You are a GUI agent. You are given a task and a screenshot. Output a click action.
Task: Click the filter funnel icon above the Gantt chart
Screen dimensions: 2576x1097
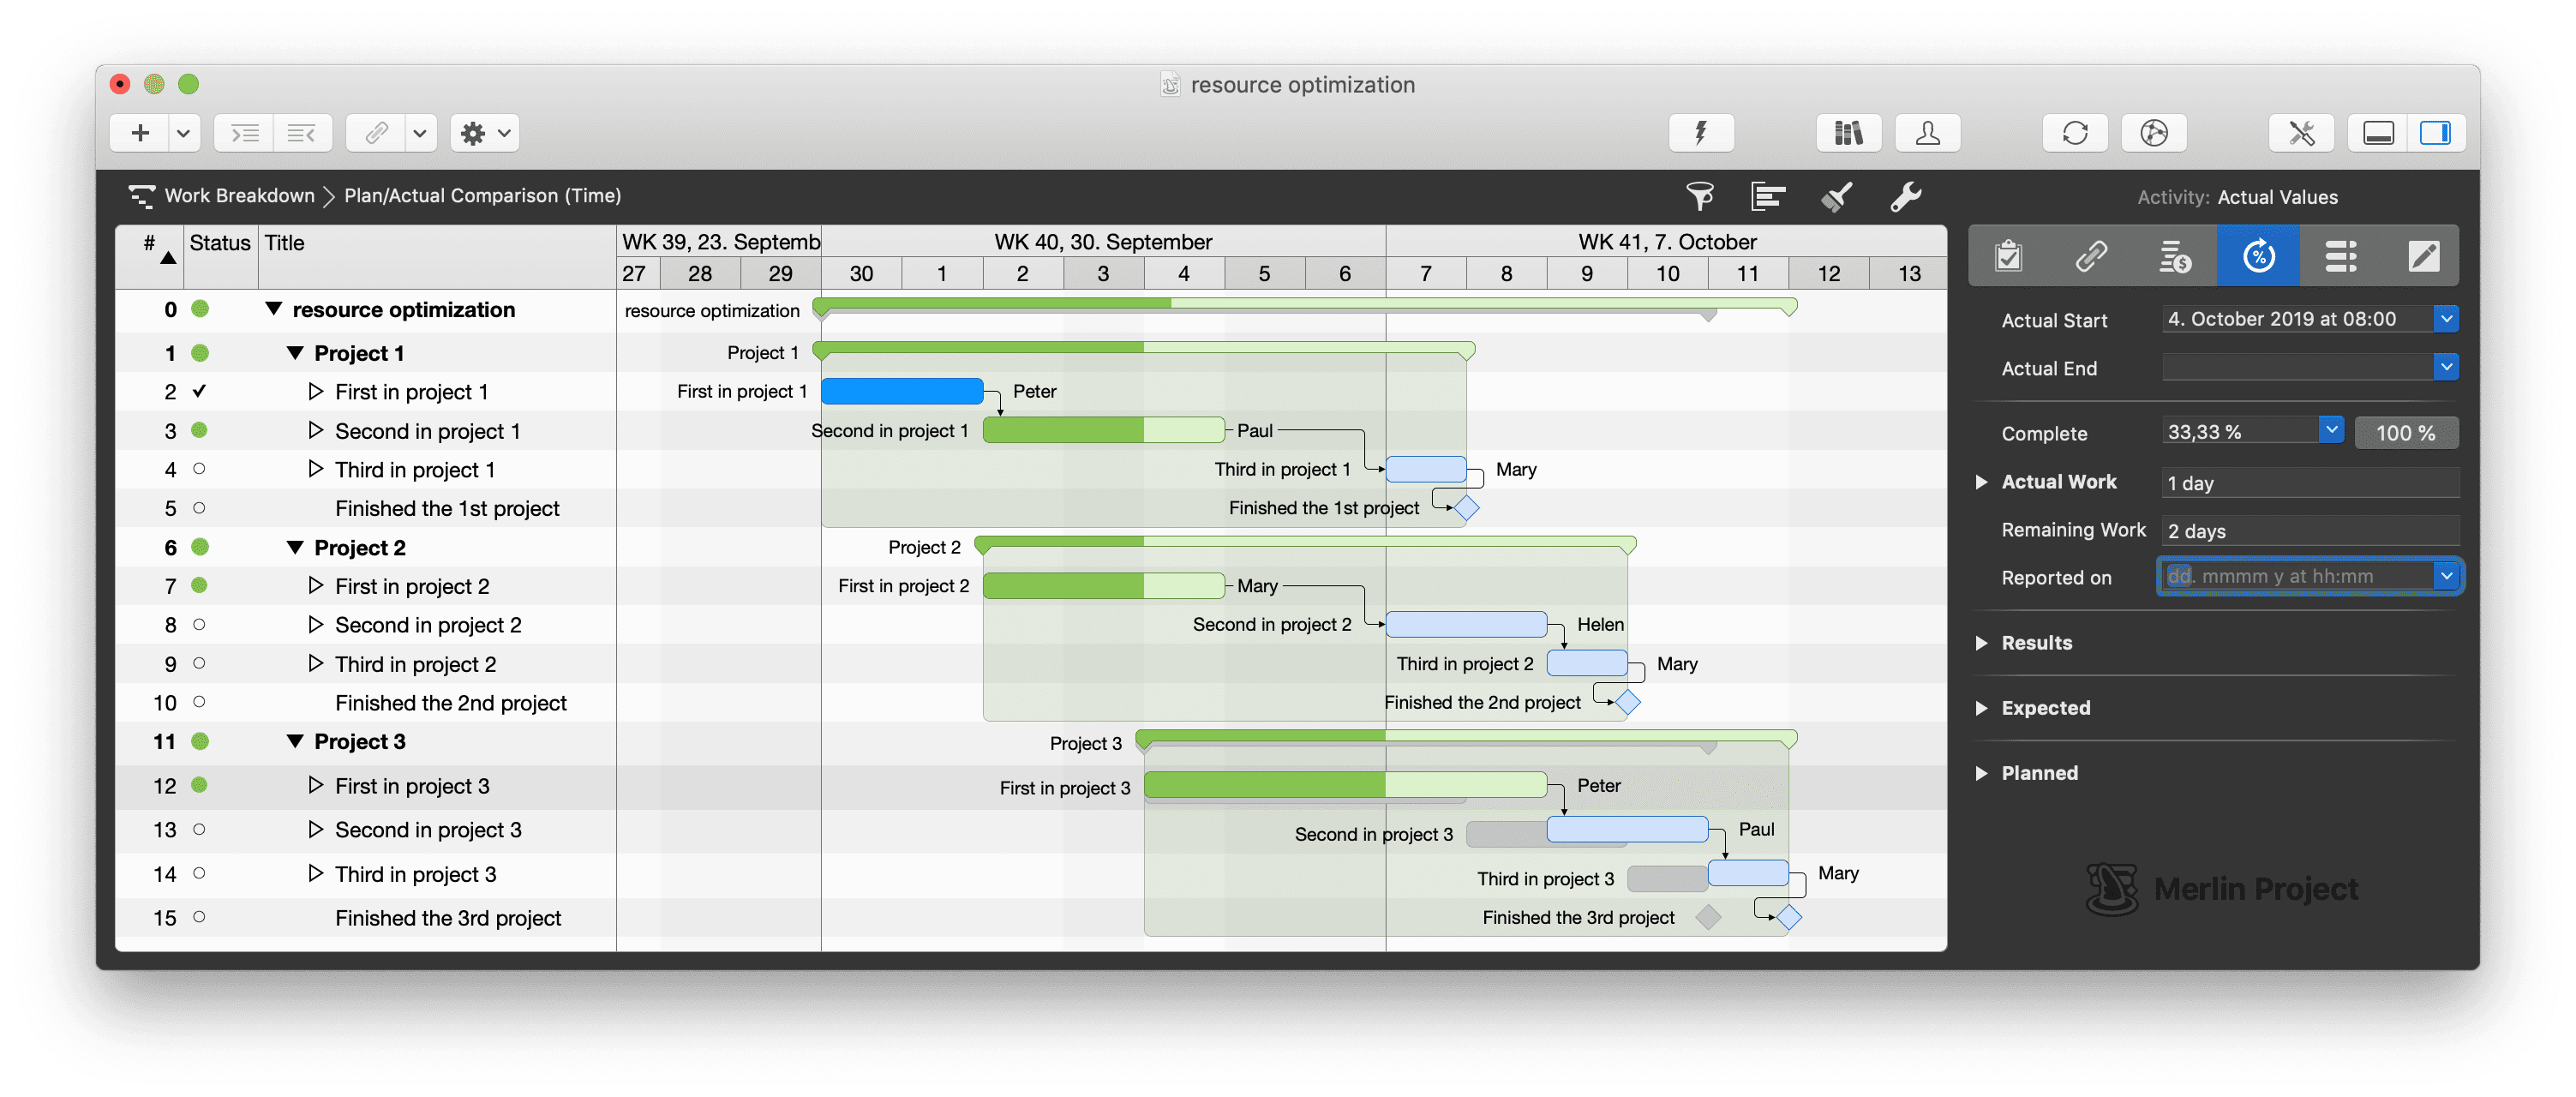[x=1700, y=196]
